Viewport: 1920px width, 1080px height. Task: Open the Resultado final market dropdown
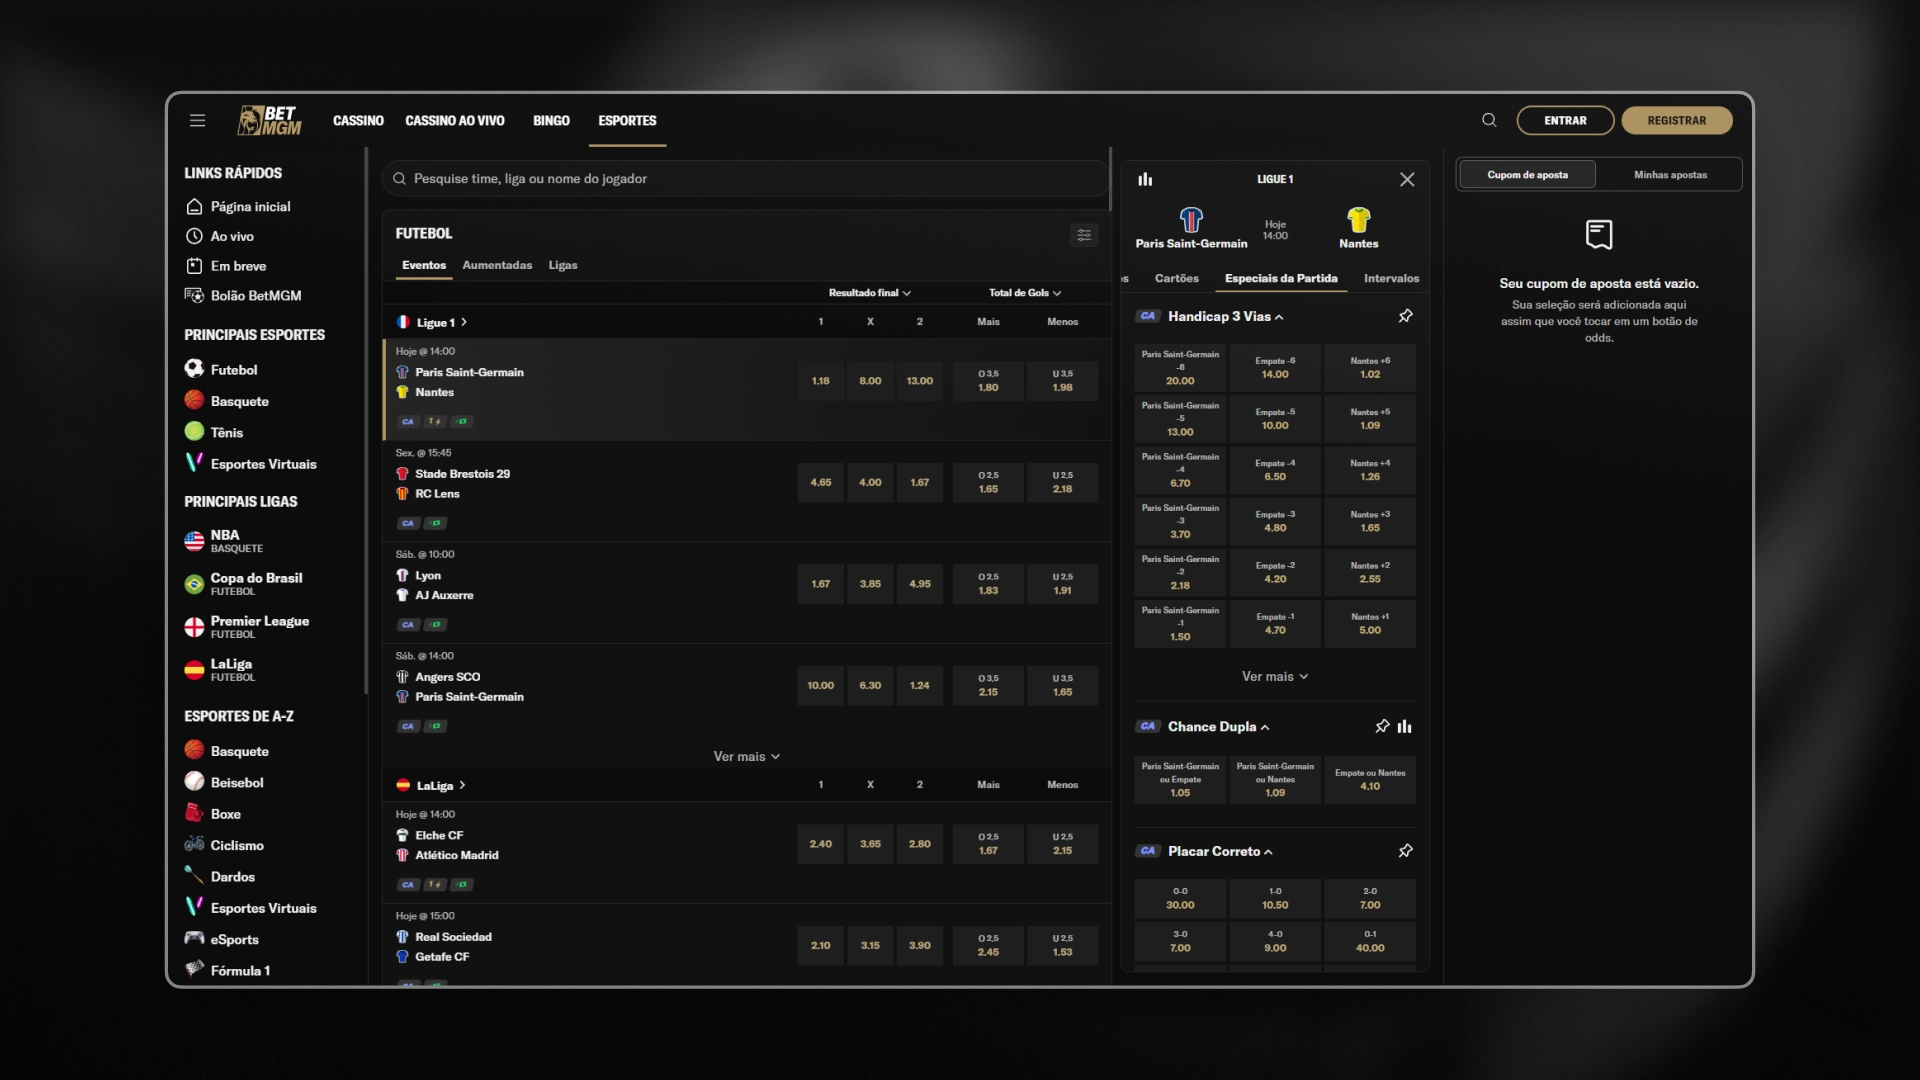869,293
